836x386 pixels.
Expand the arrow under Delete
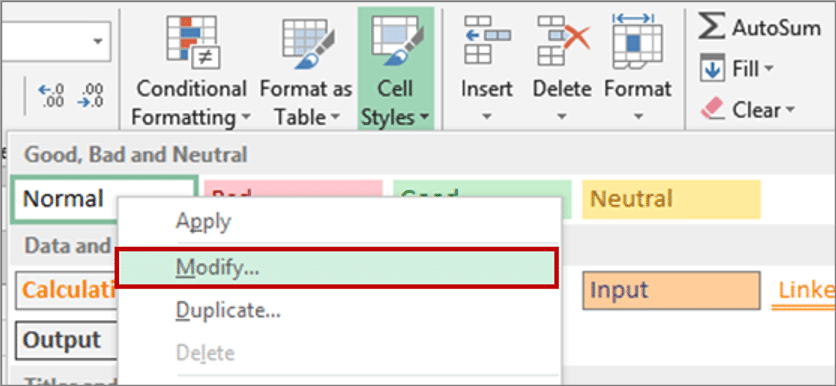(x=562, y=116)
